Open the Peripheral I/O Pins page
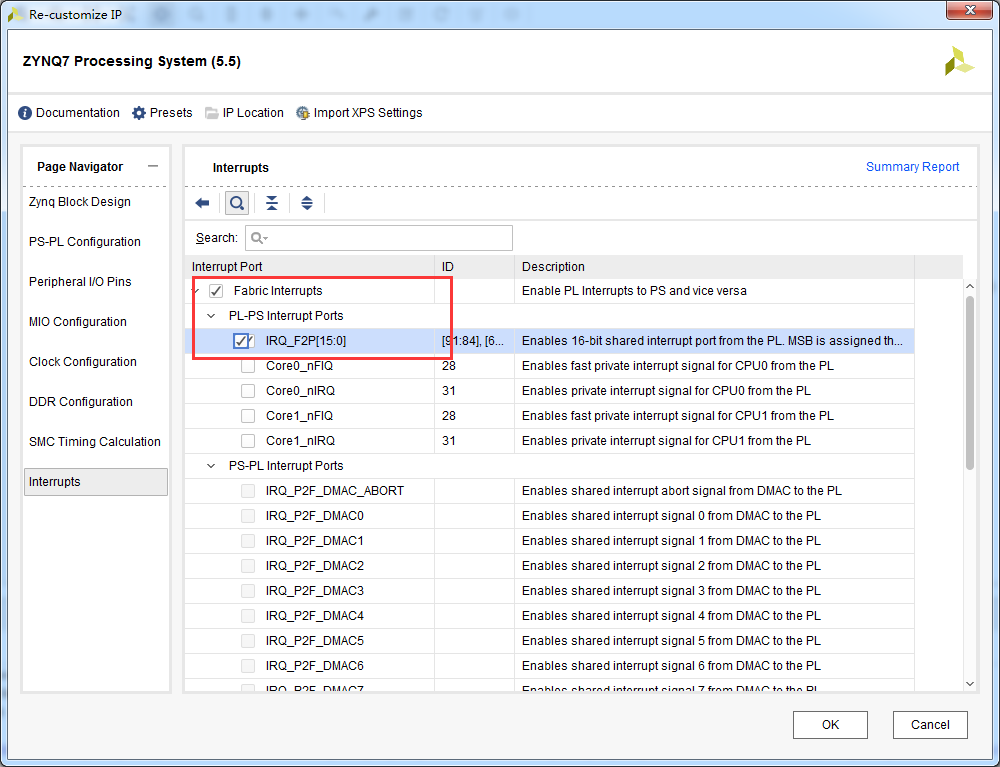 pyautogui.click(x=80, y=282)
